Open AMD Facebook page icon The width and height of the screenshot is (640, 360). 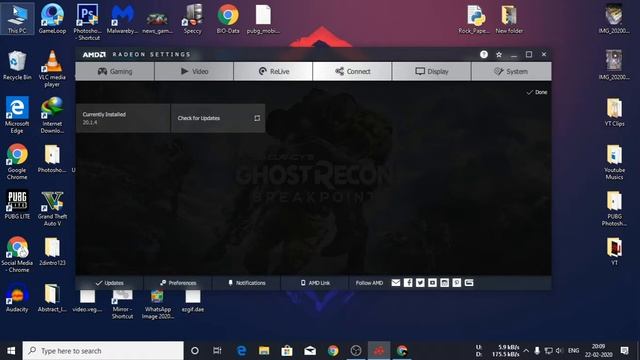[408, 282]
